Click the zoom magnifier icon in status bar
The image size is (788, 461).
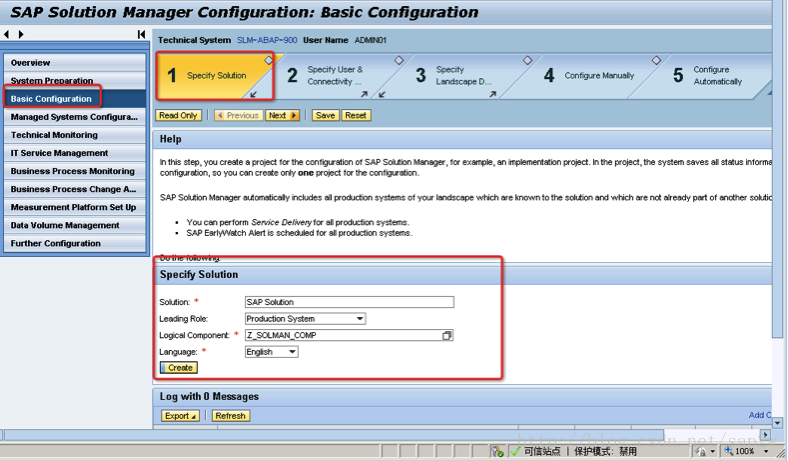click(x=728, y=451)
